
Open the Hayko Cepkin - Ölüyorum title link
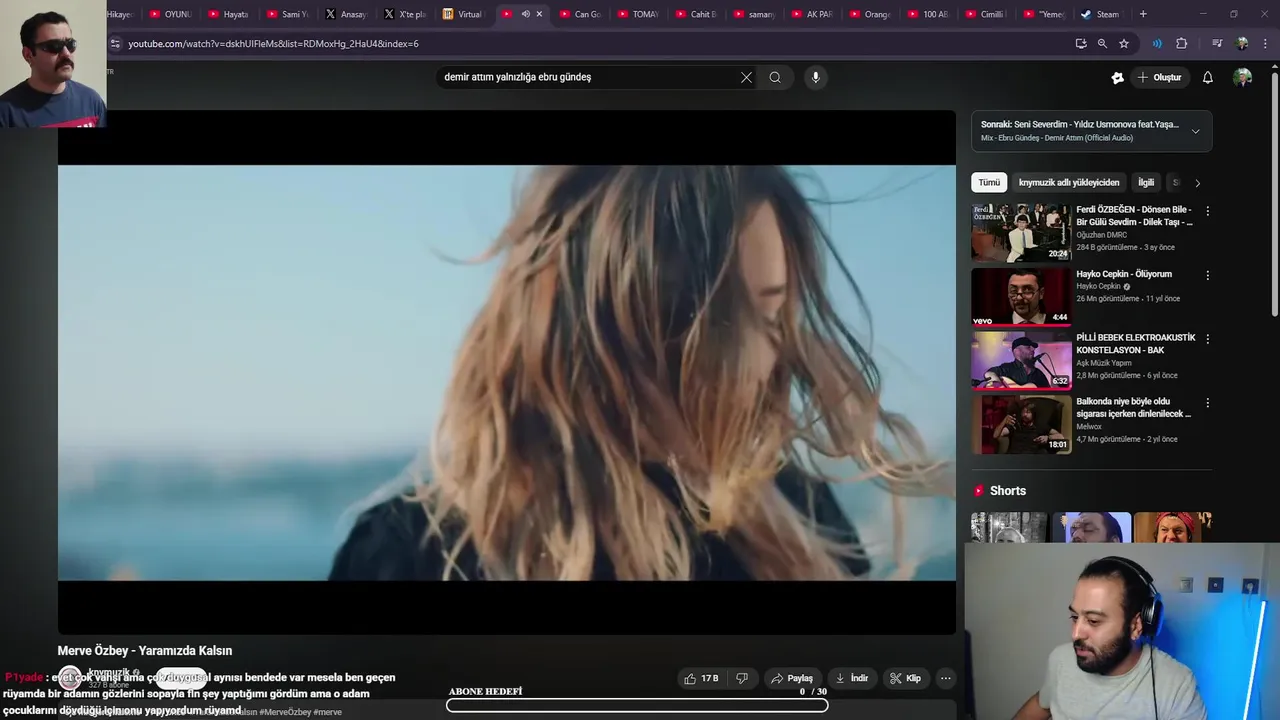pos(1124,274)
